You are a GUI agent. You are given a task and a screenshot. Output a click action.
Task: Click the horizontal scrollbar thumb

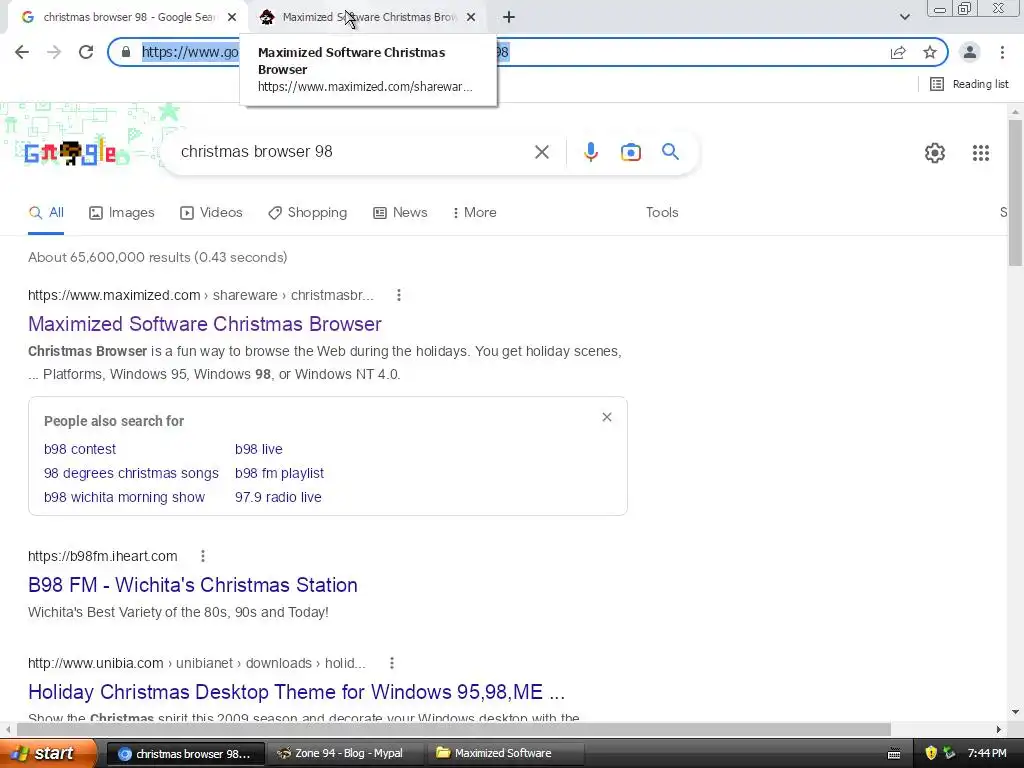454,729
